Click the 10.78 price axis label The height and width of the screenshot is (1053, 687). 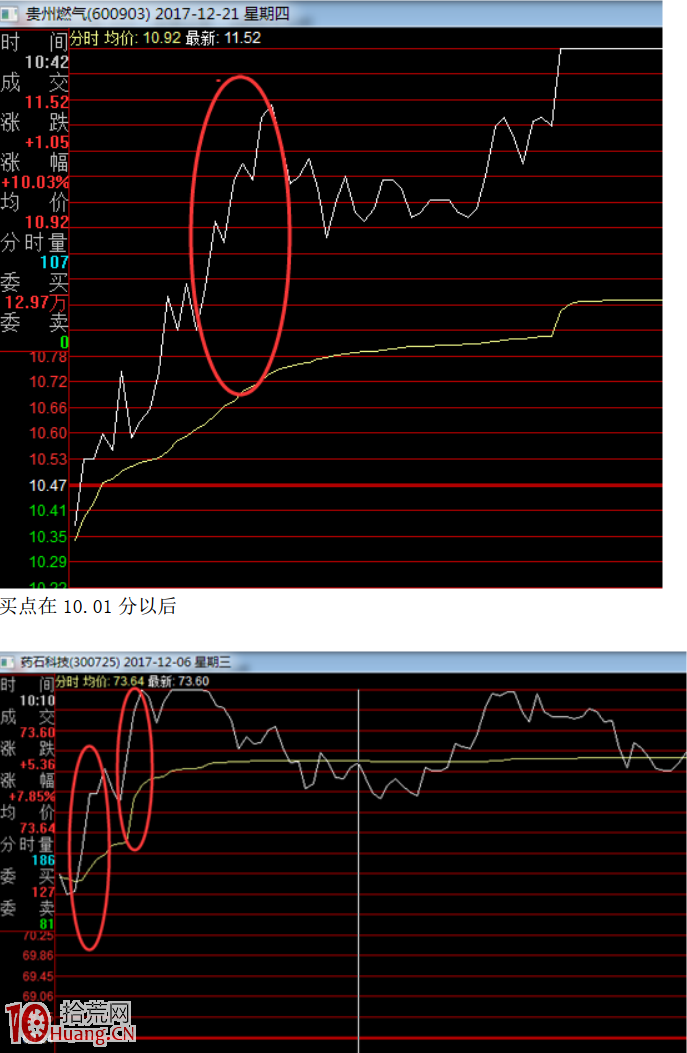pyautogui.click(x=49, y=357)
